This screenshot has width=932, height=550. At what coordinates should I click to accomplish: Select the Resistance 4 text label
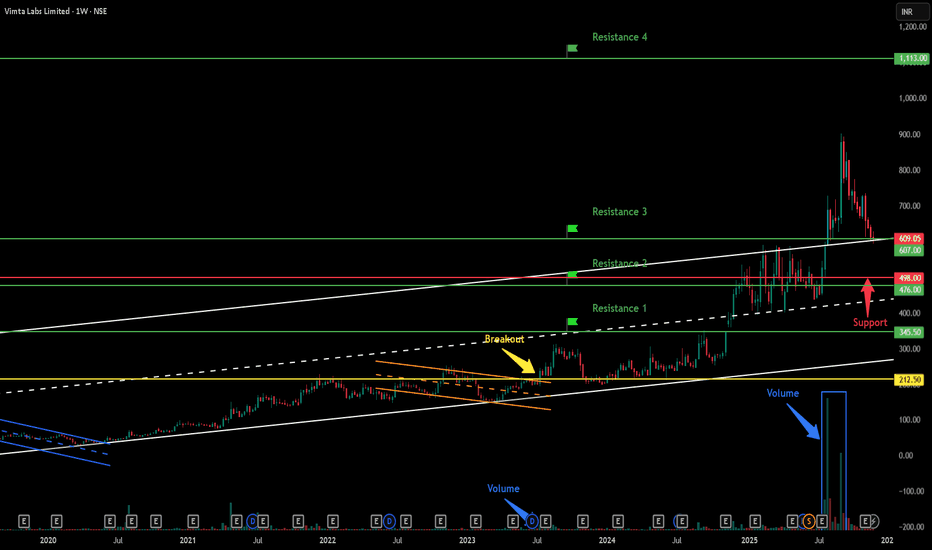tap(619, 37)
